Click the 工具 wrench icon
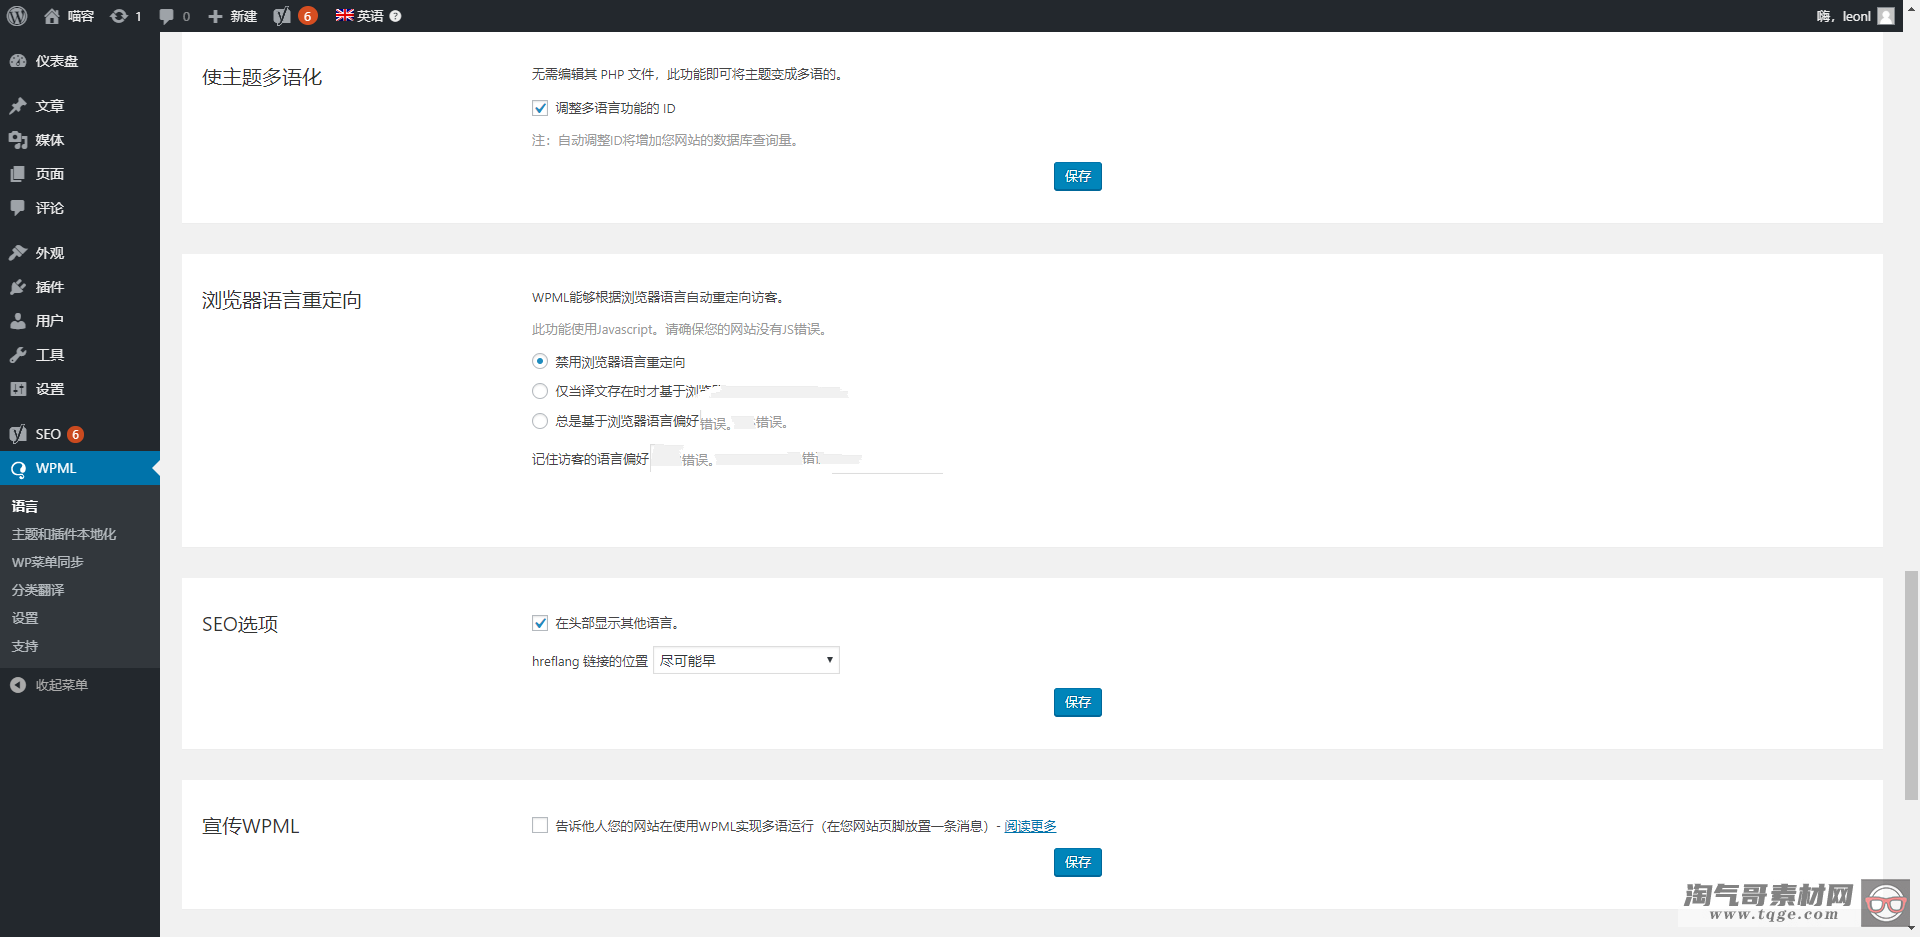The image size is (1920, 937). click(x=18, y=355)
